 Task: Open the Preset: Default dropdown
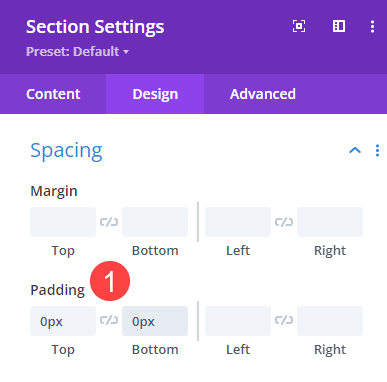77,52
